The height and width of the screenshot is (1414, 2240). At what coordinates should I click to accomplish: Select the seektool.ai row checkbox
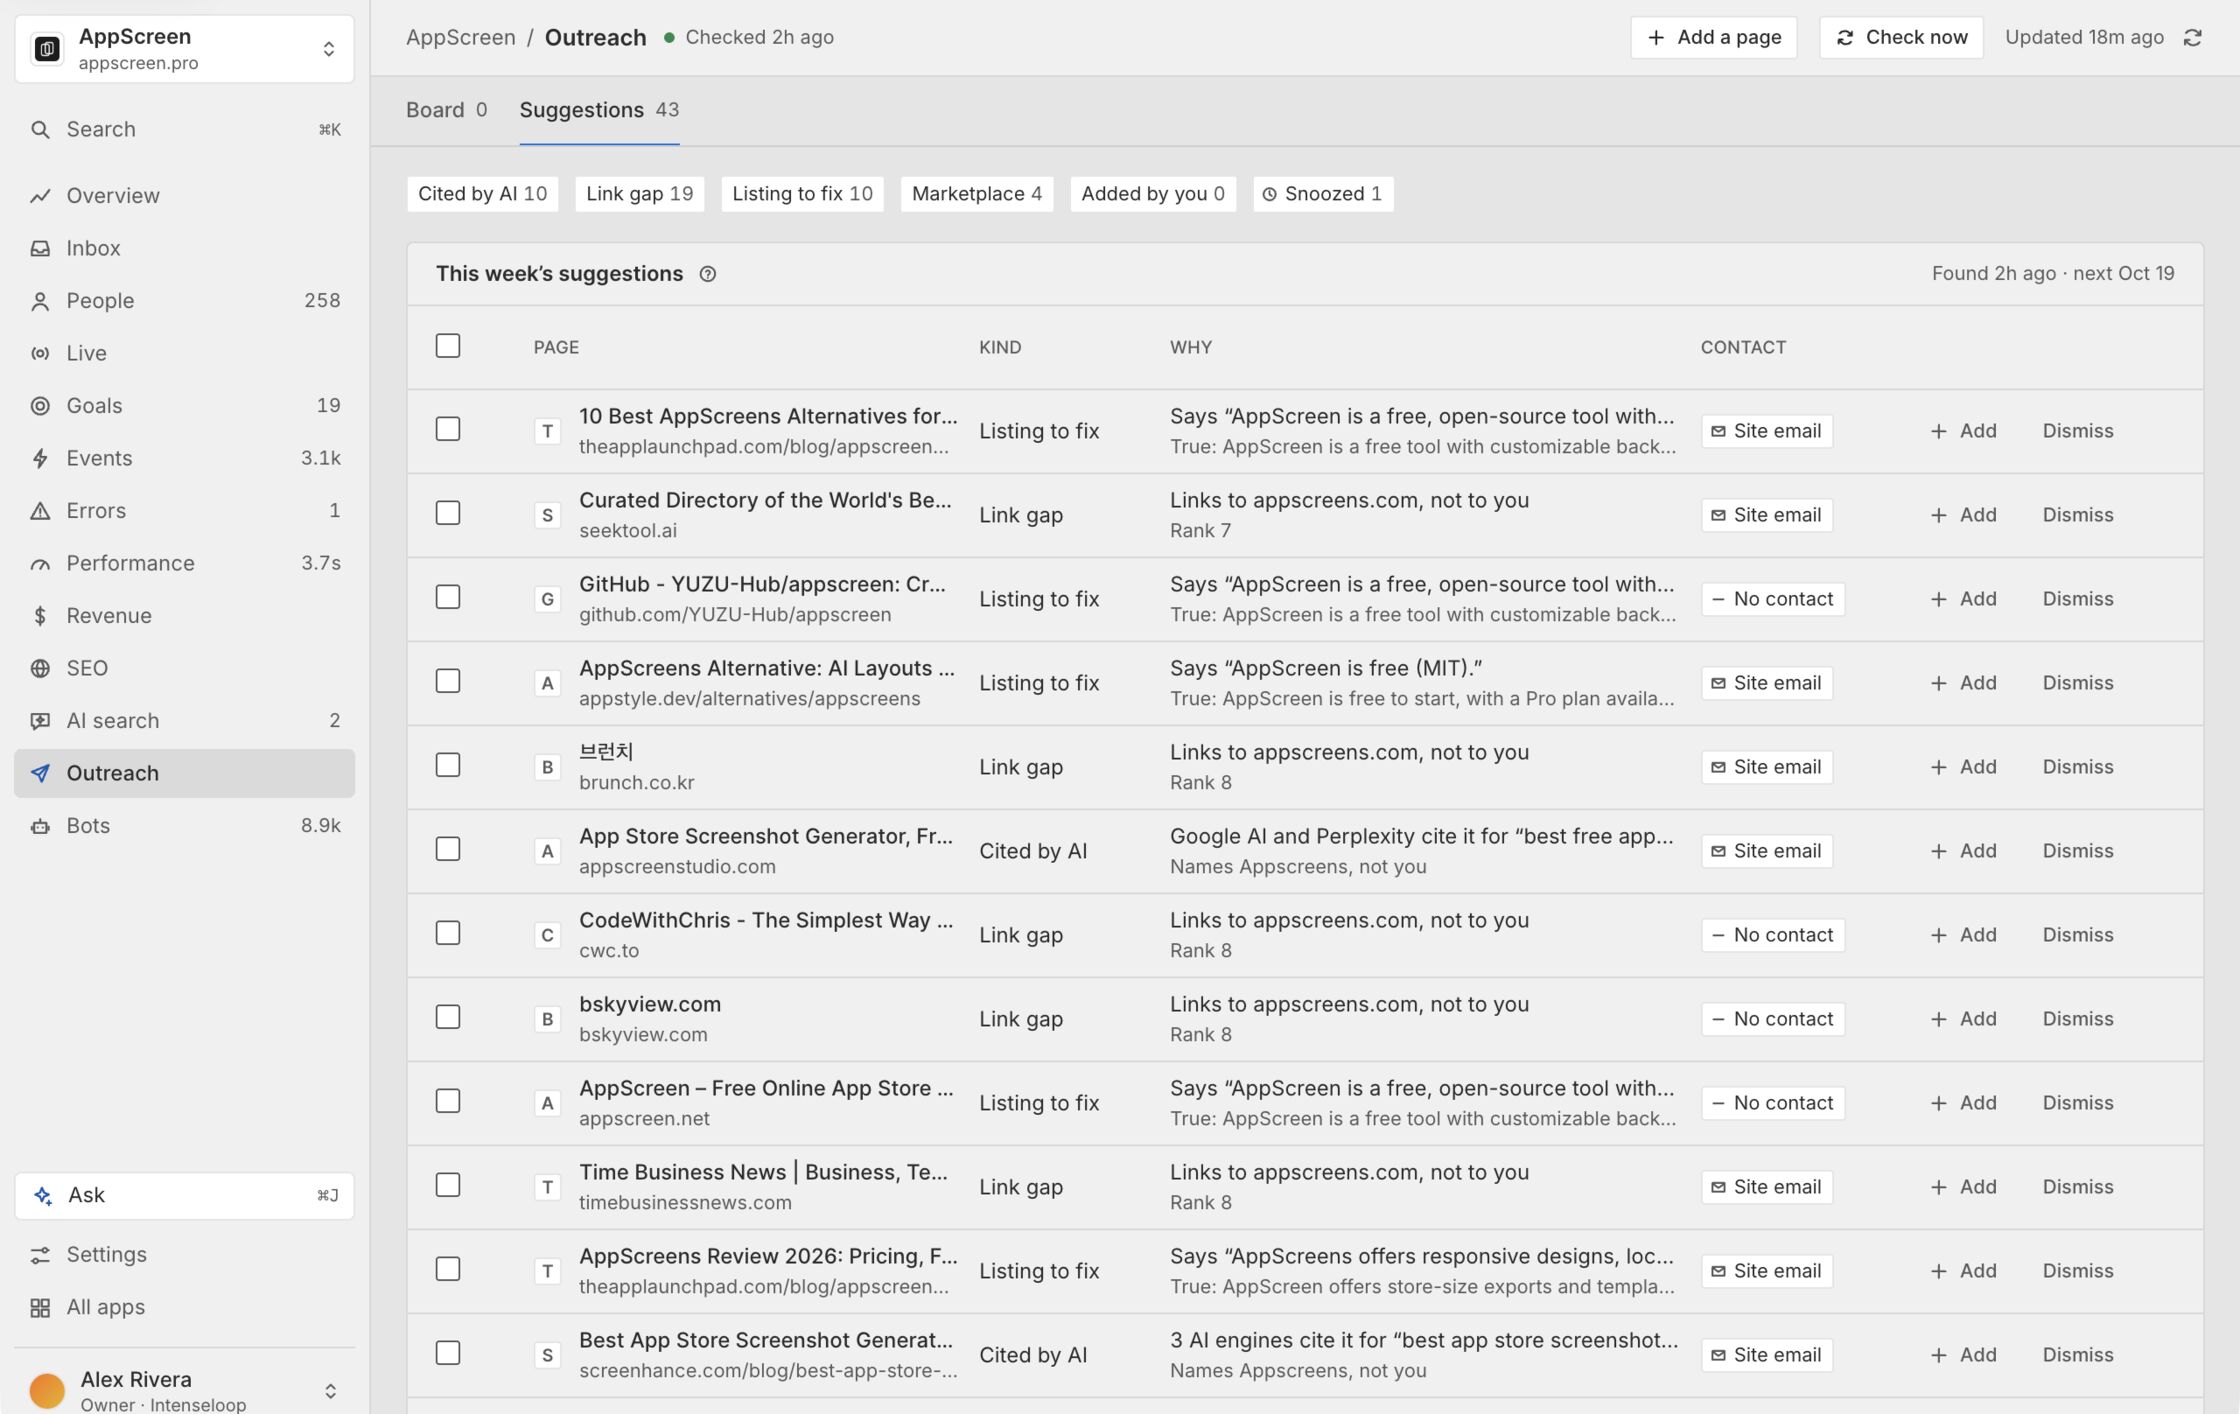coord(448,513)
